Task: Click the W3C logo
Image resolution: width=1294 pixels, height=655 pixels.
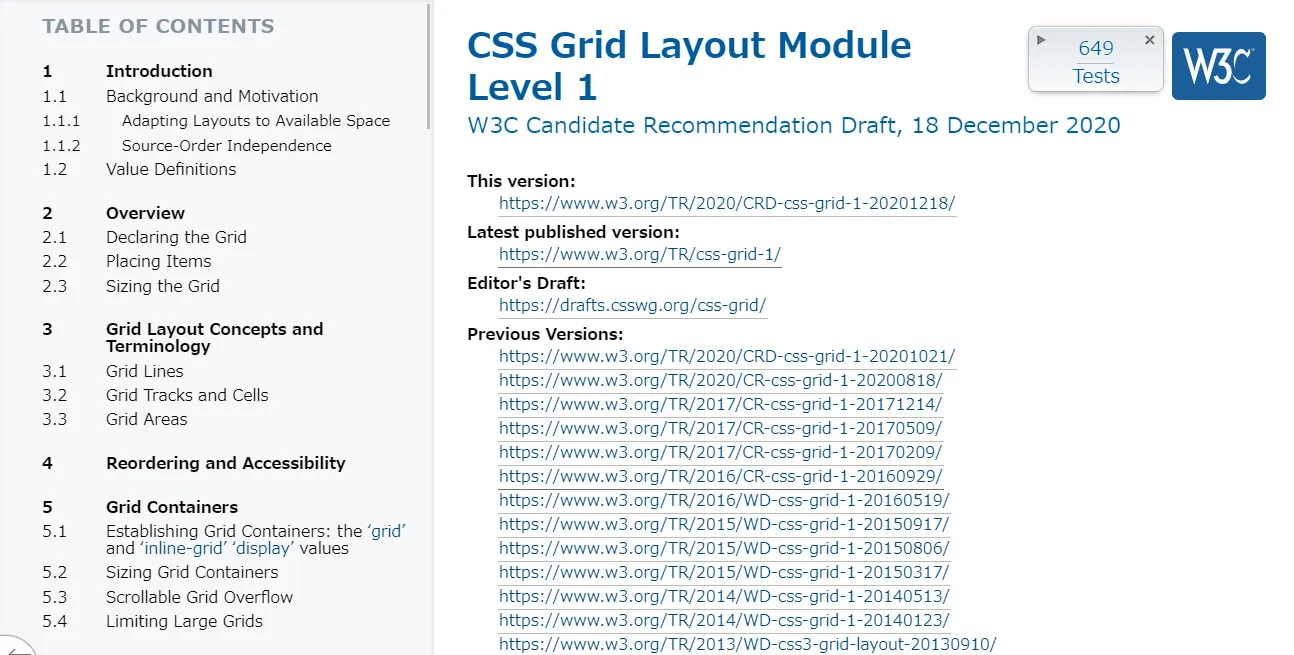Action: (x=1218, y=66)
